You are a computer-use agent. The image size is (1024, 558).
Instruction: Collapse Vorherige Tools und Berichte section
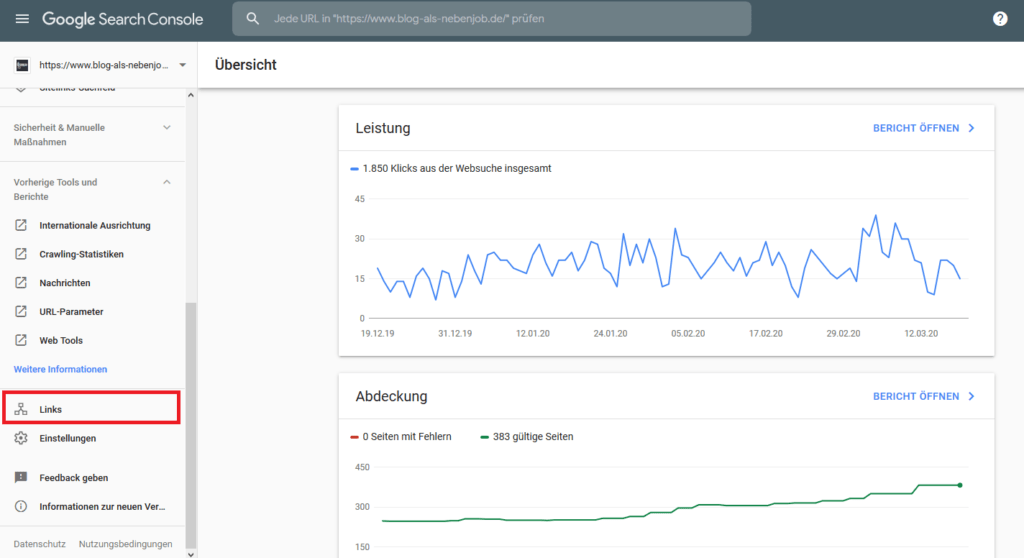(167, 182)
